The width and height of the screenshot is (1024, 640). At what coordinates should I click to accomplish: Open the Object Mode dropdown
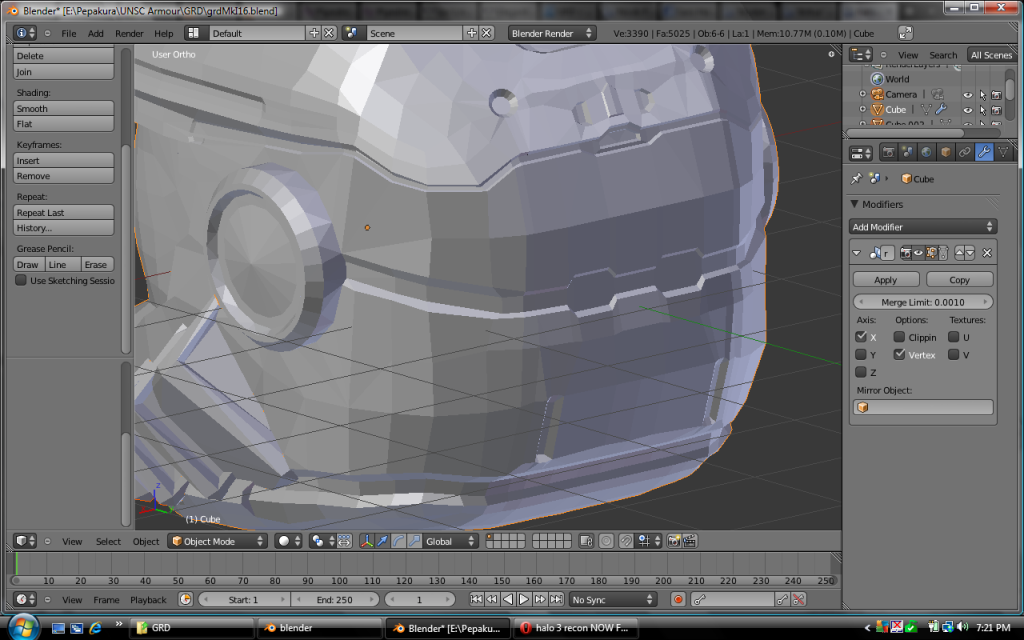point(218,541)
